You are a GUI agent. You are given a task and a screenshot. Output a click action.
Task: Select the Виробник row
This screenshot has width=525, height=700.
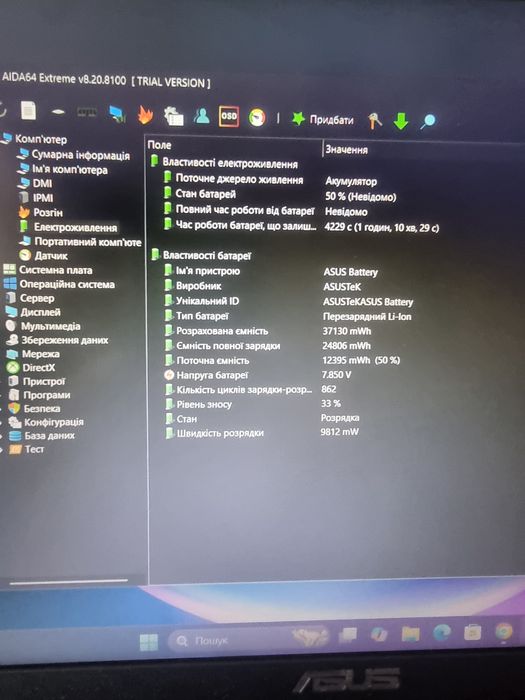262,286
